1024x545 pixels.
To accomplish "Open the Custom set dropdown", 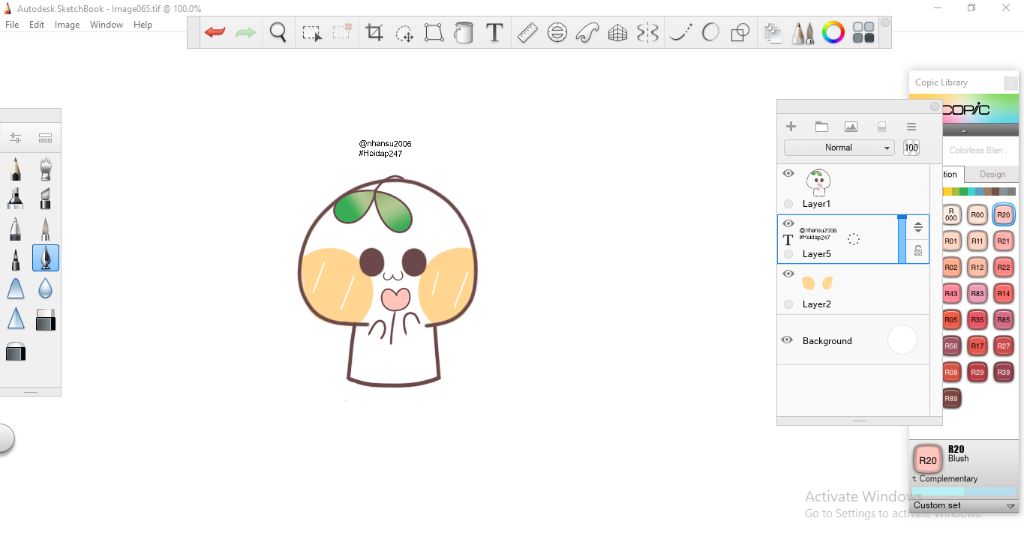I will (963, 505).
